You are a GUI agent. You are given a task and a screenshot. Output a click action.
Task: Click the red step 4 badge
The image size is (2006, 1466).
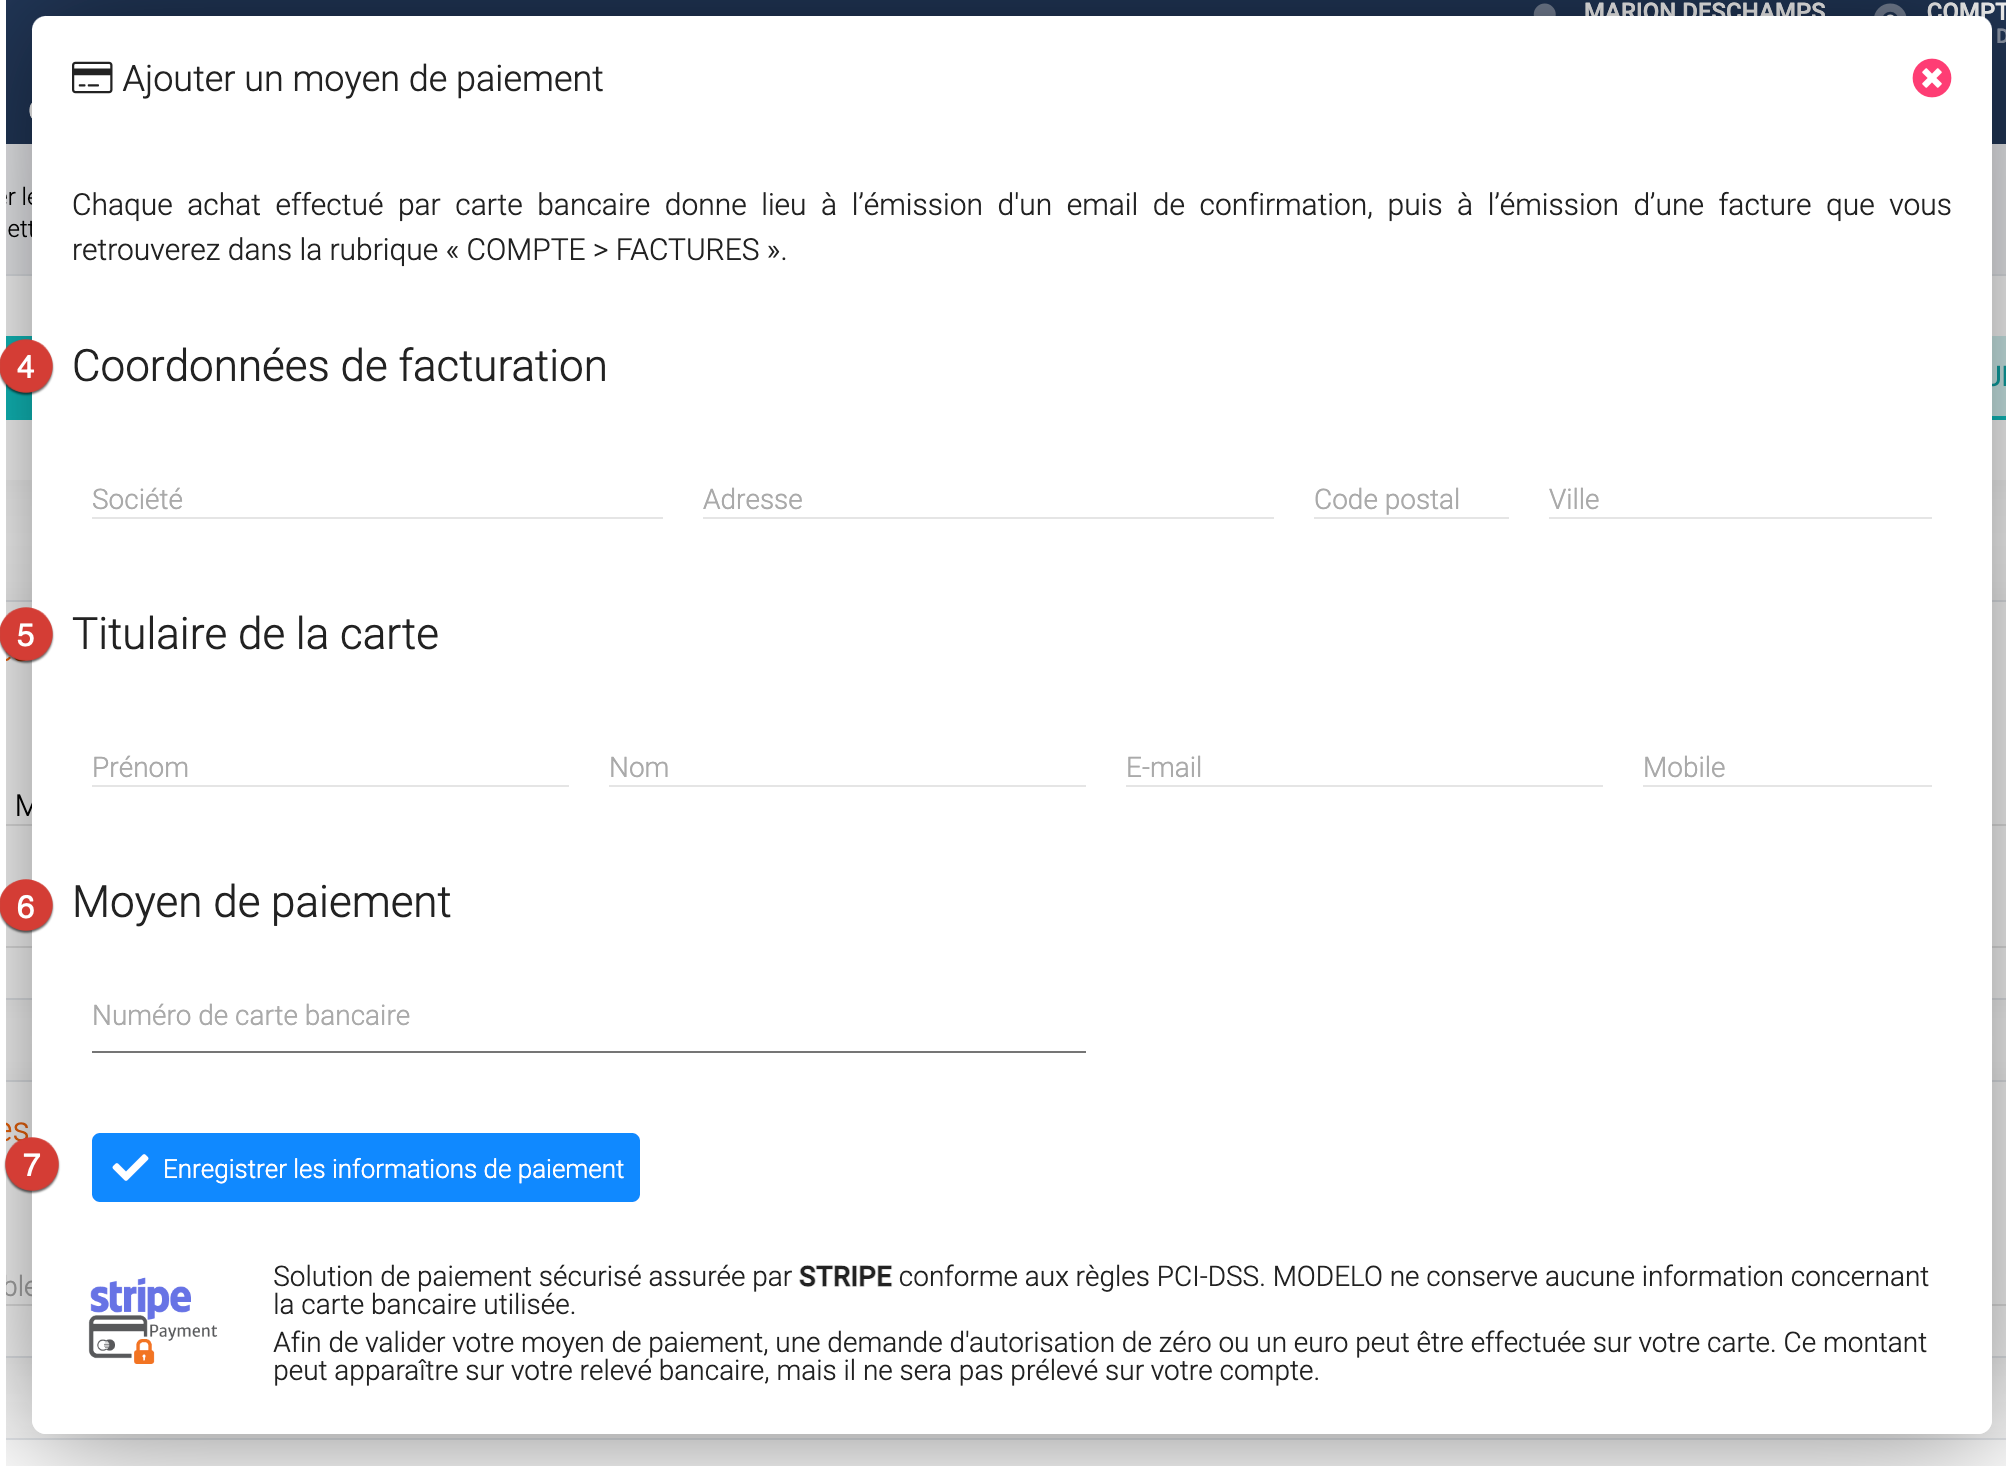[x=26, y=367]
